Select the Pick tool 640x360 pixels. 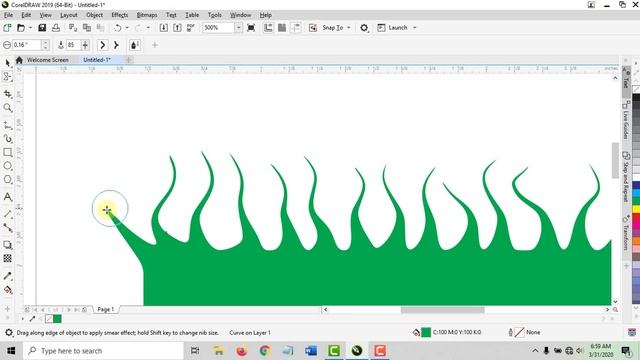click(7, 62)
